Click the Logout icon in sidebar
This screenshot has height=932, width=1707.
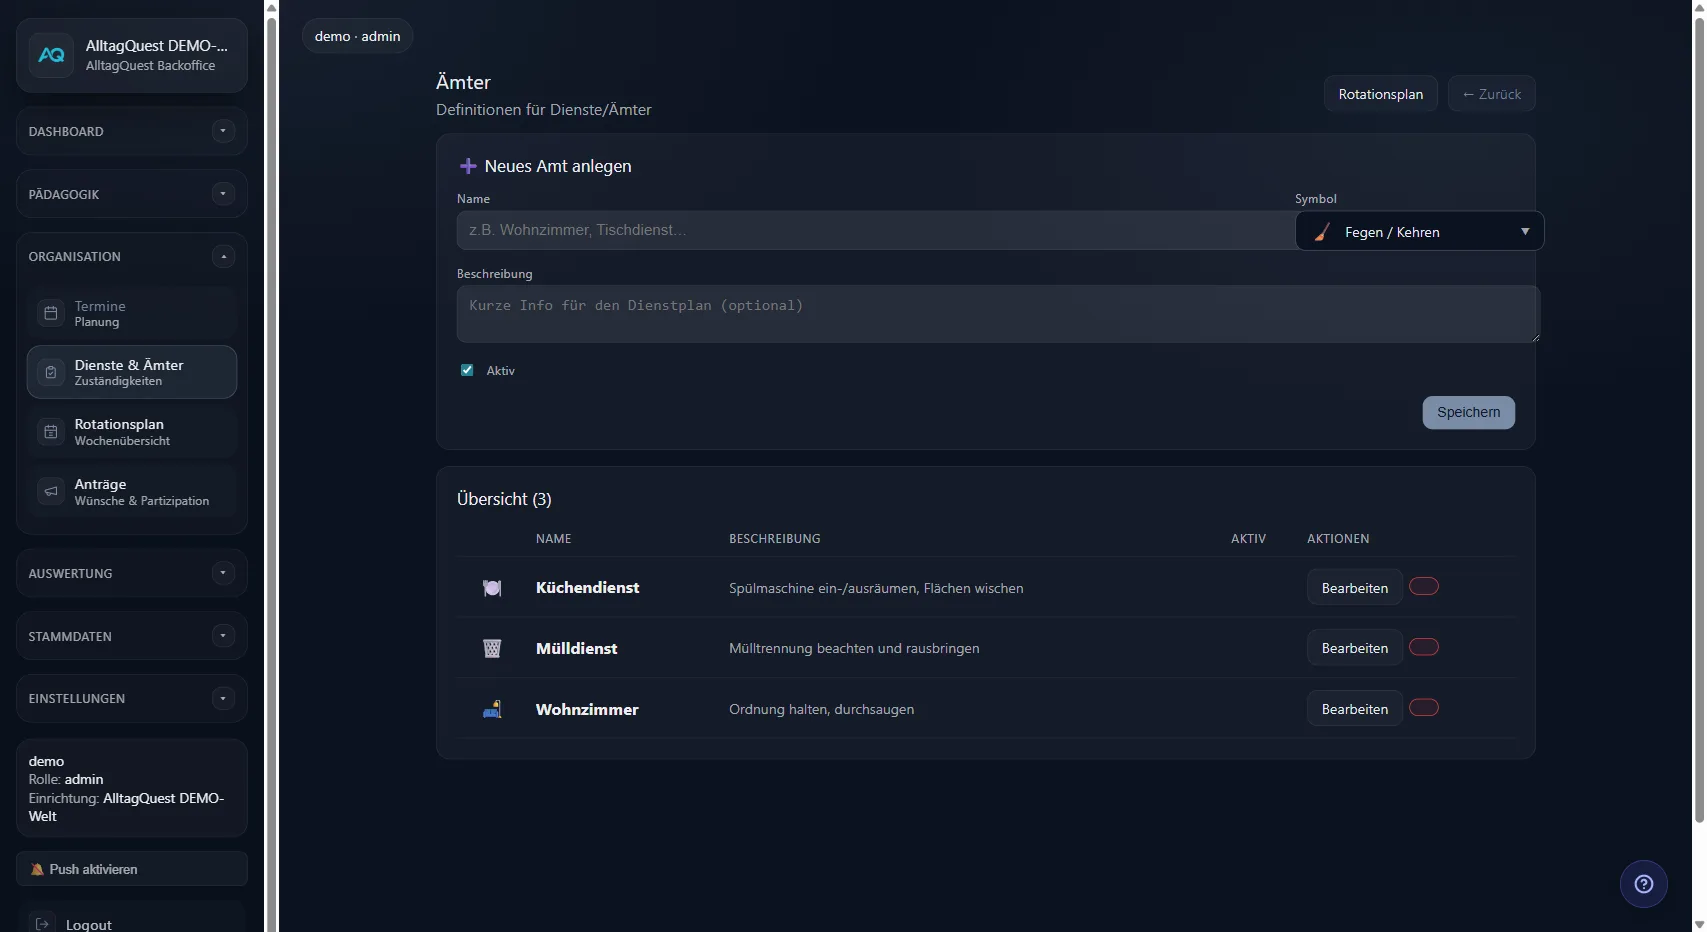click(x=42, y=924)
